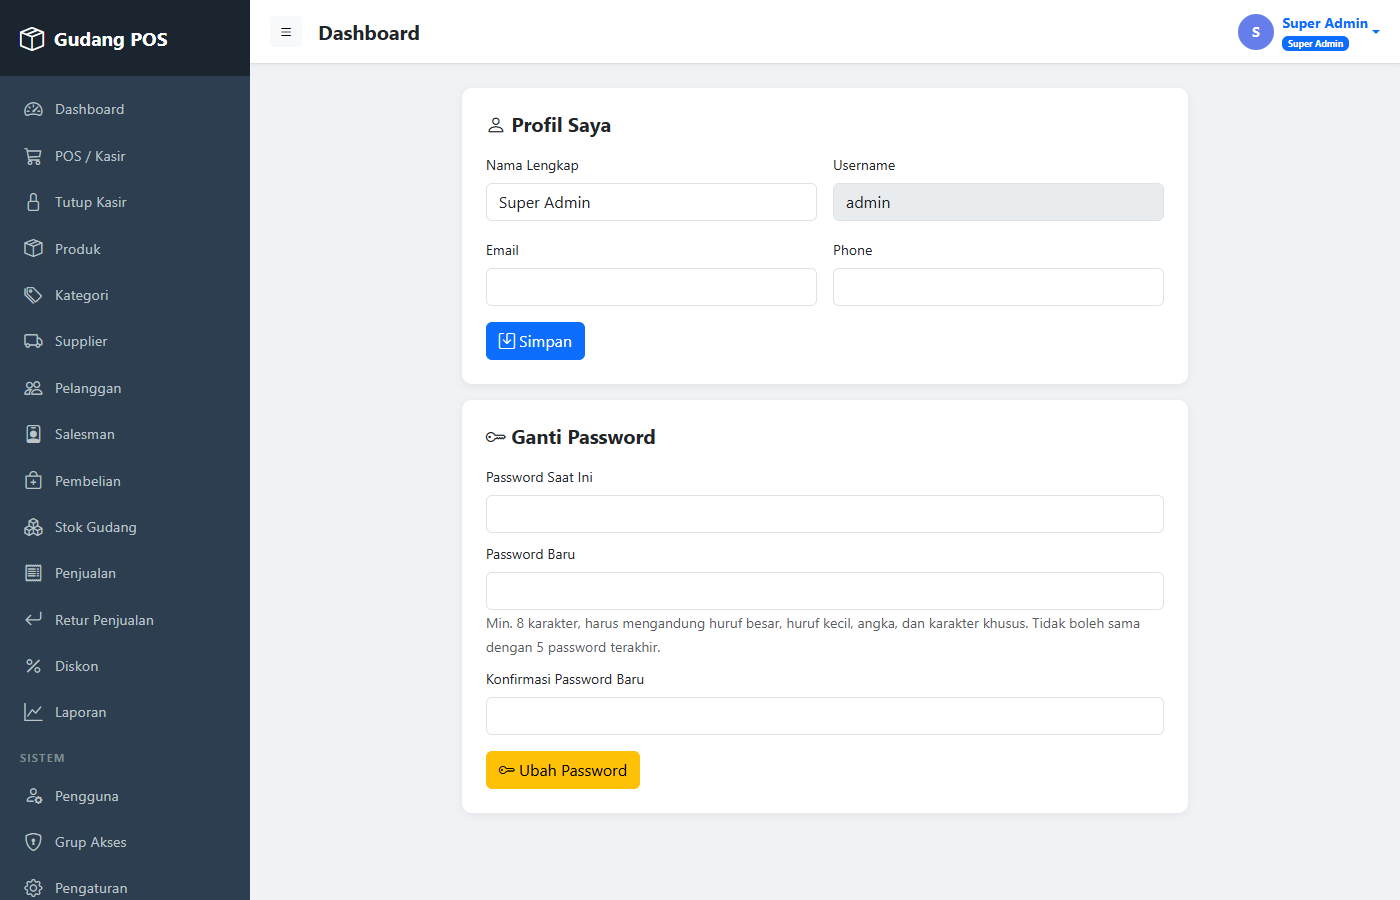Click the Laporan chart icon

click(33, 712)
